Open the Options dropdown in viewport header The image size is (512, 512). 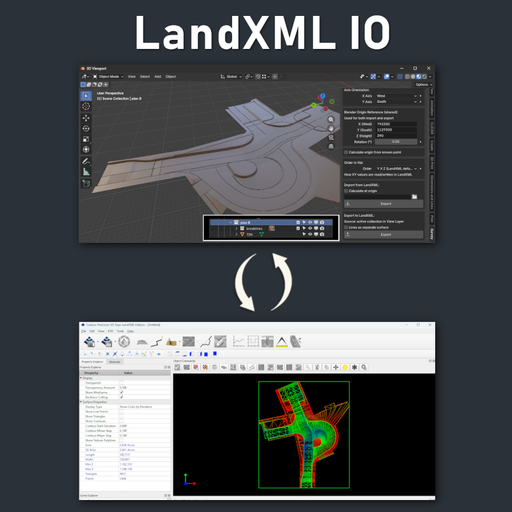423,85
